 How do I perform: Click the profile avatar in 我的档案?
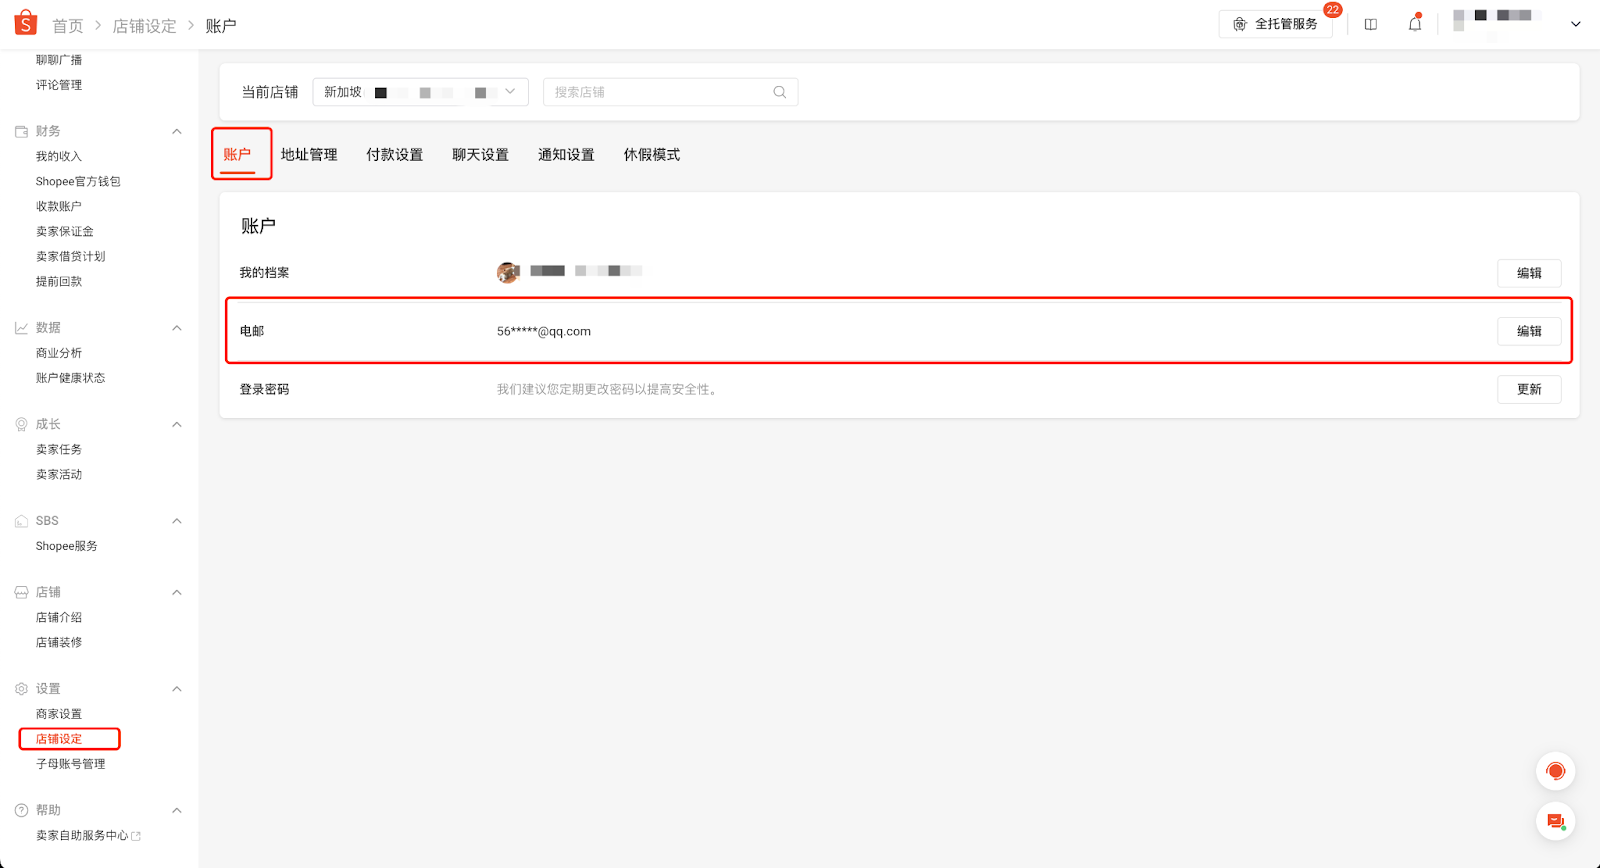pyautogui.click(x=508, y=272)
